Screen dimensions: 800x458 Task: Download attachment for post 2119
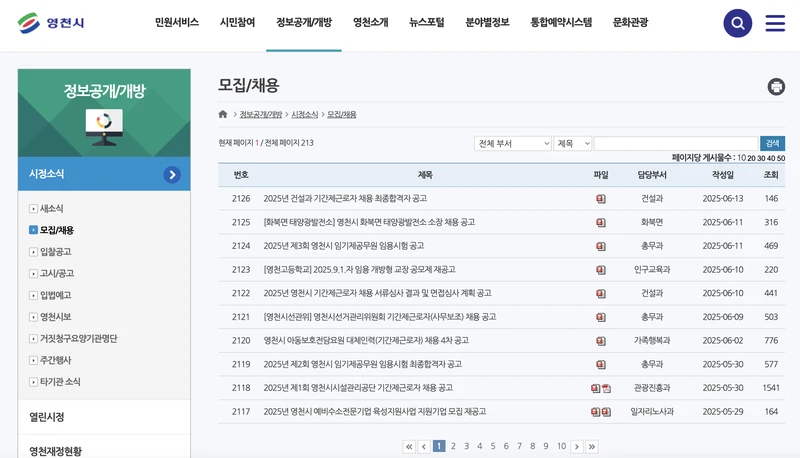pyautogui.click(x=601, y=365)
